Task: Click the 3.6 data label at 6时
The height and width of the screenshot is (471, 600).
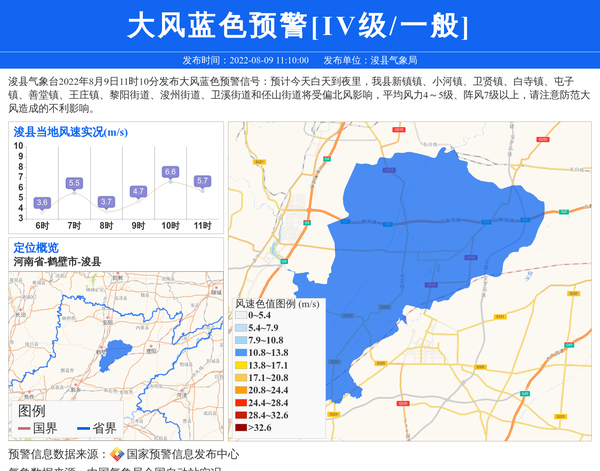Action: 42,202
